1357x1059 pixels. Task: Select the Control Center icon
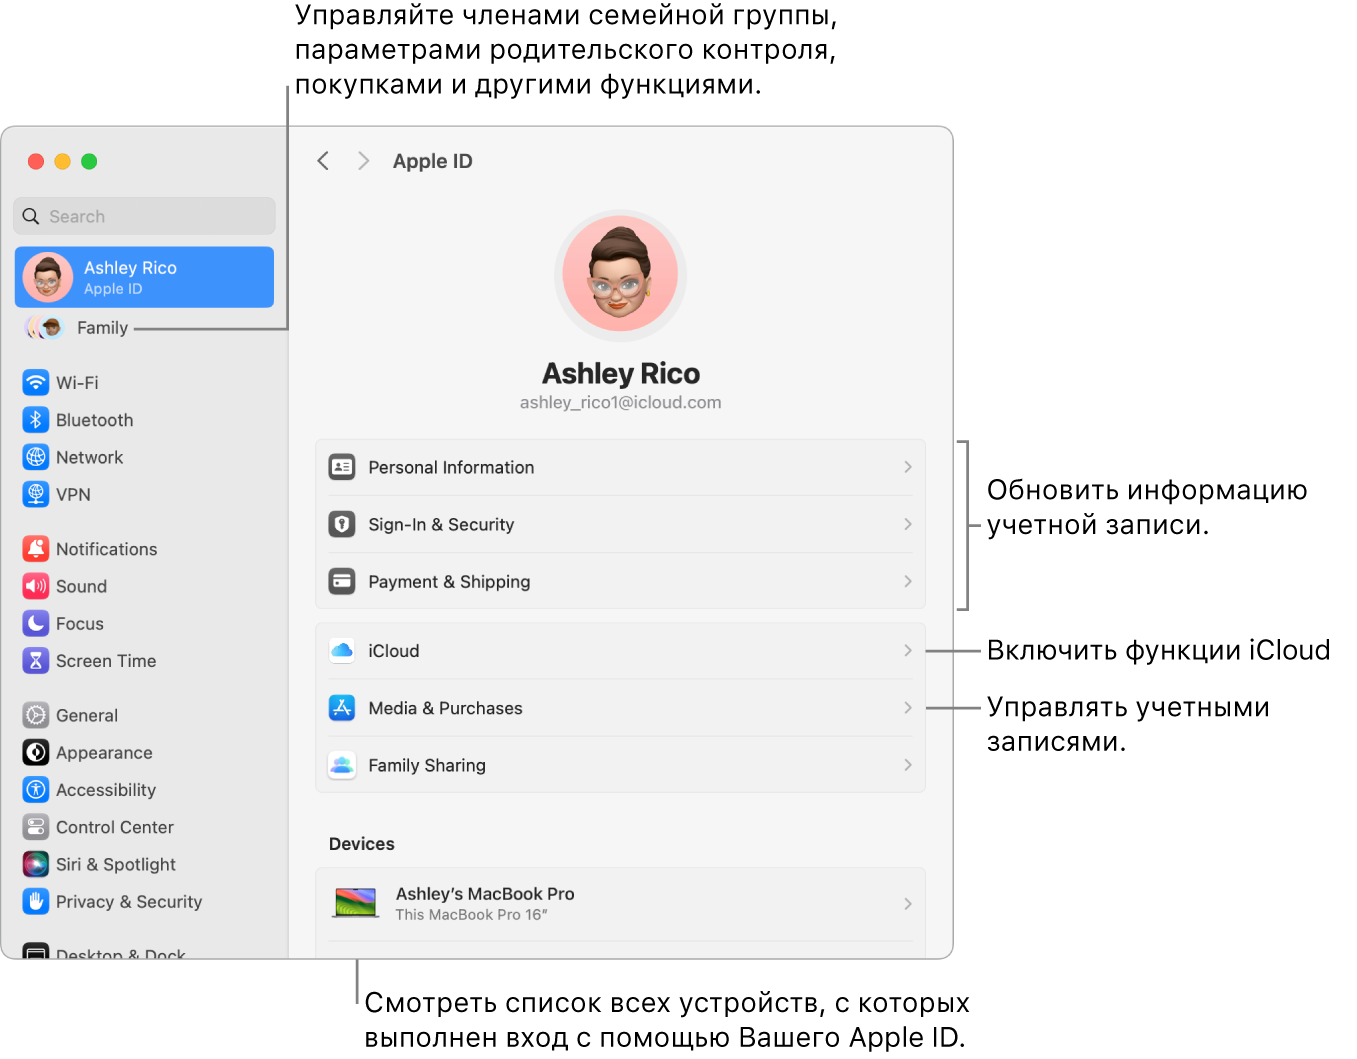[x=36, y=827]
